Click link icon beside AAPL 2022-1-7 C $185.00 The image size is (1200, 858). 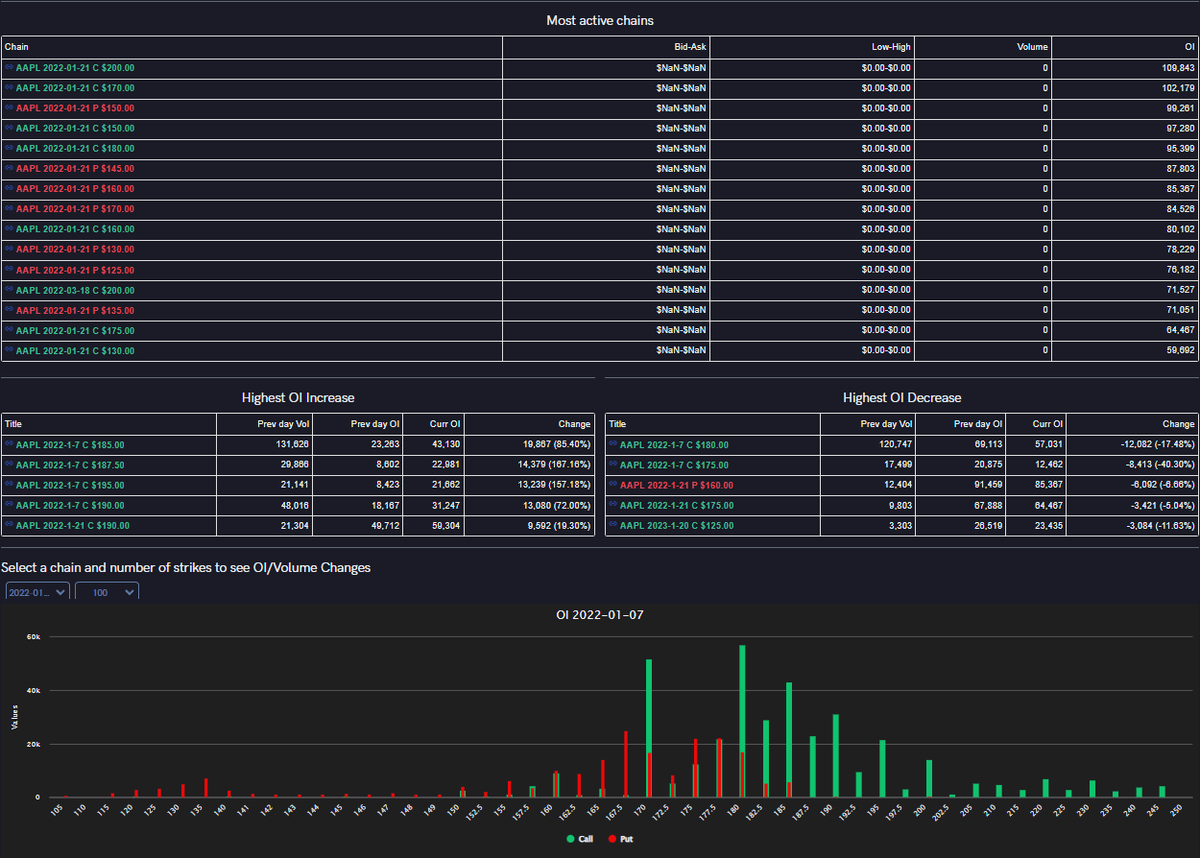9,445
